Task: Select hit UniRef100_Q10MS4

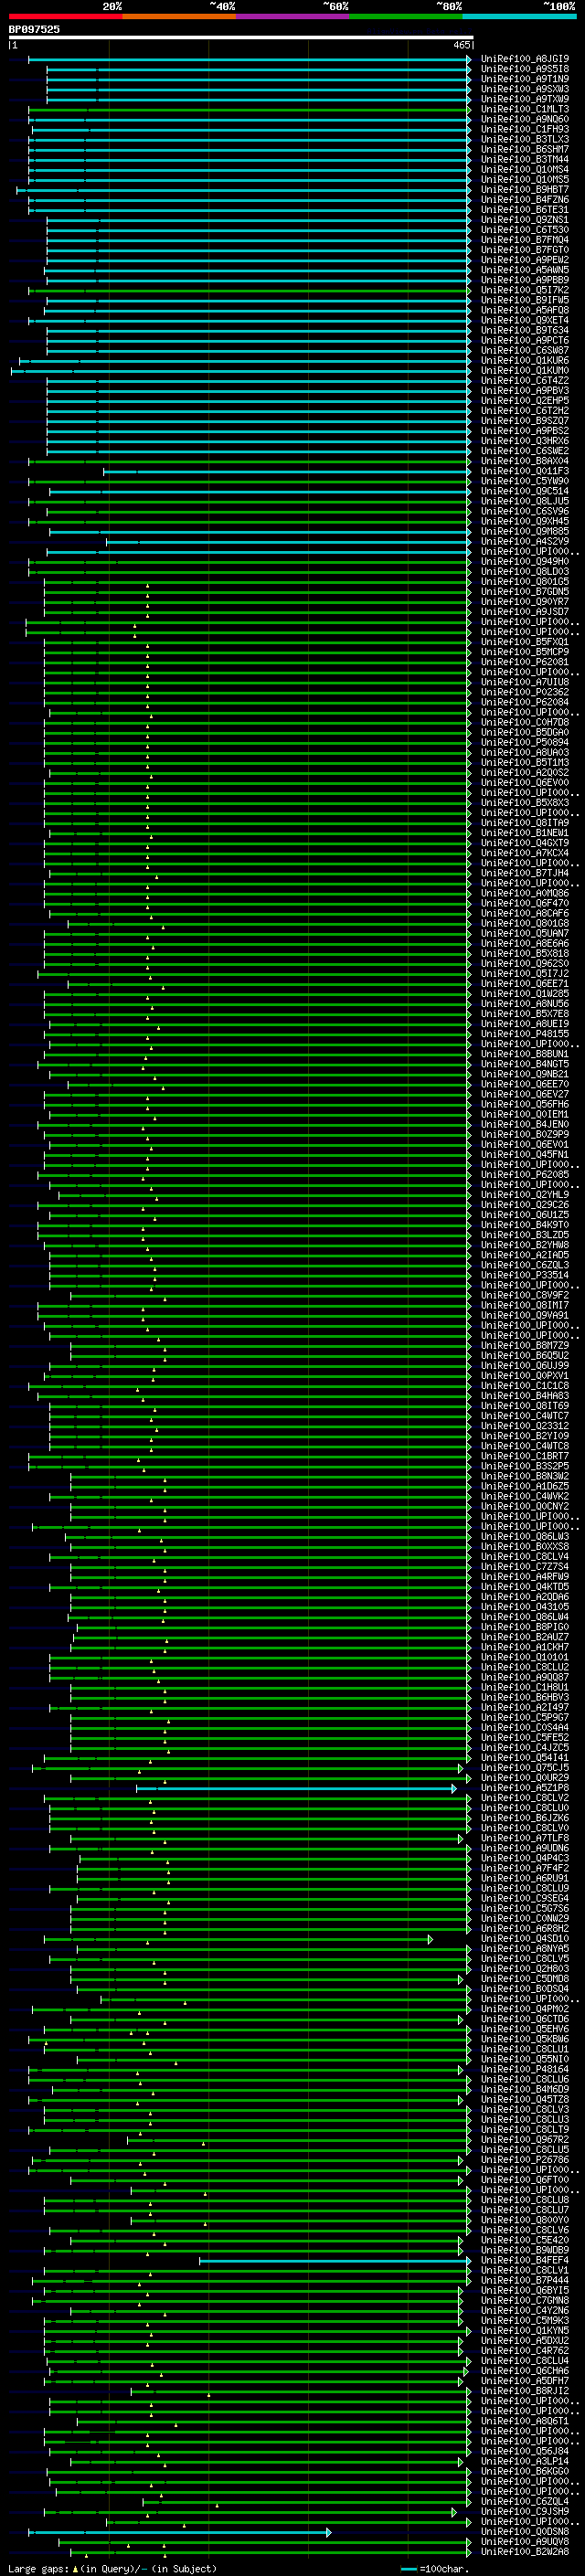Action: pos(525,170)
